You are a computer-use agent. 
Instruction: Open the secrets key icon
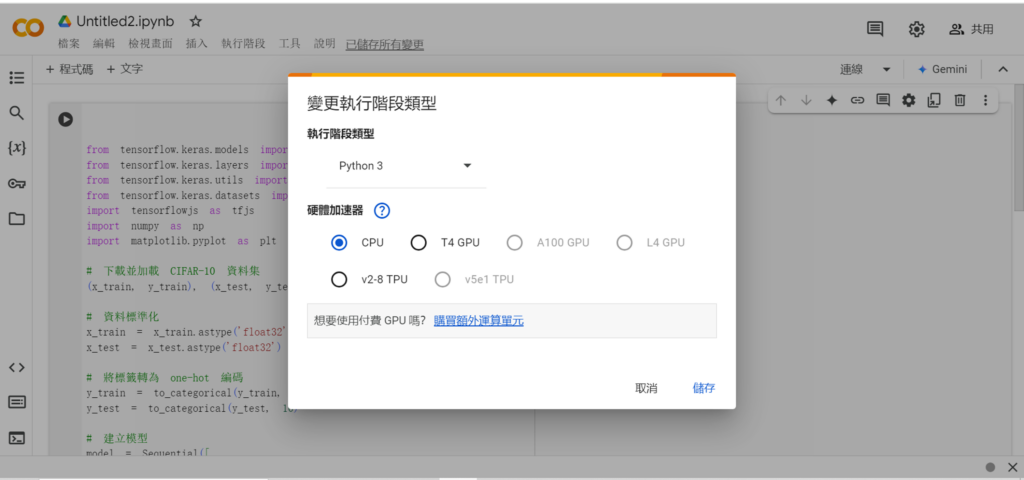(x=17, y=183)
